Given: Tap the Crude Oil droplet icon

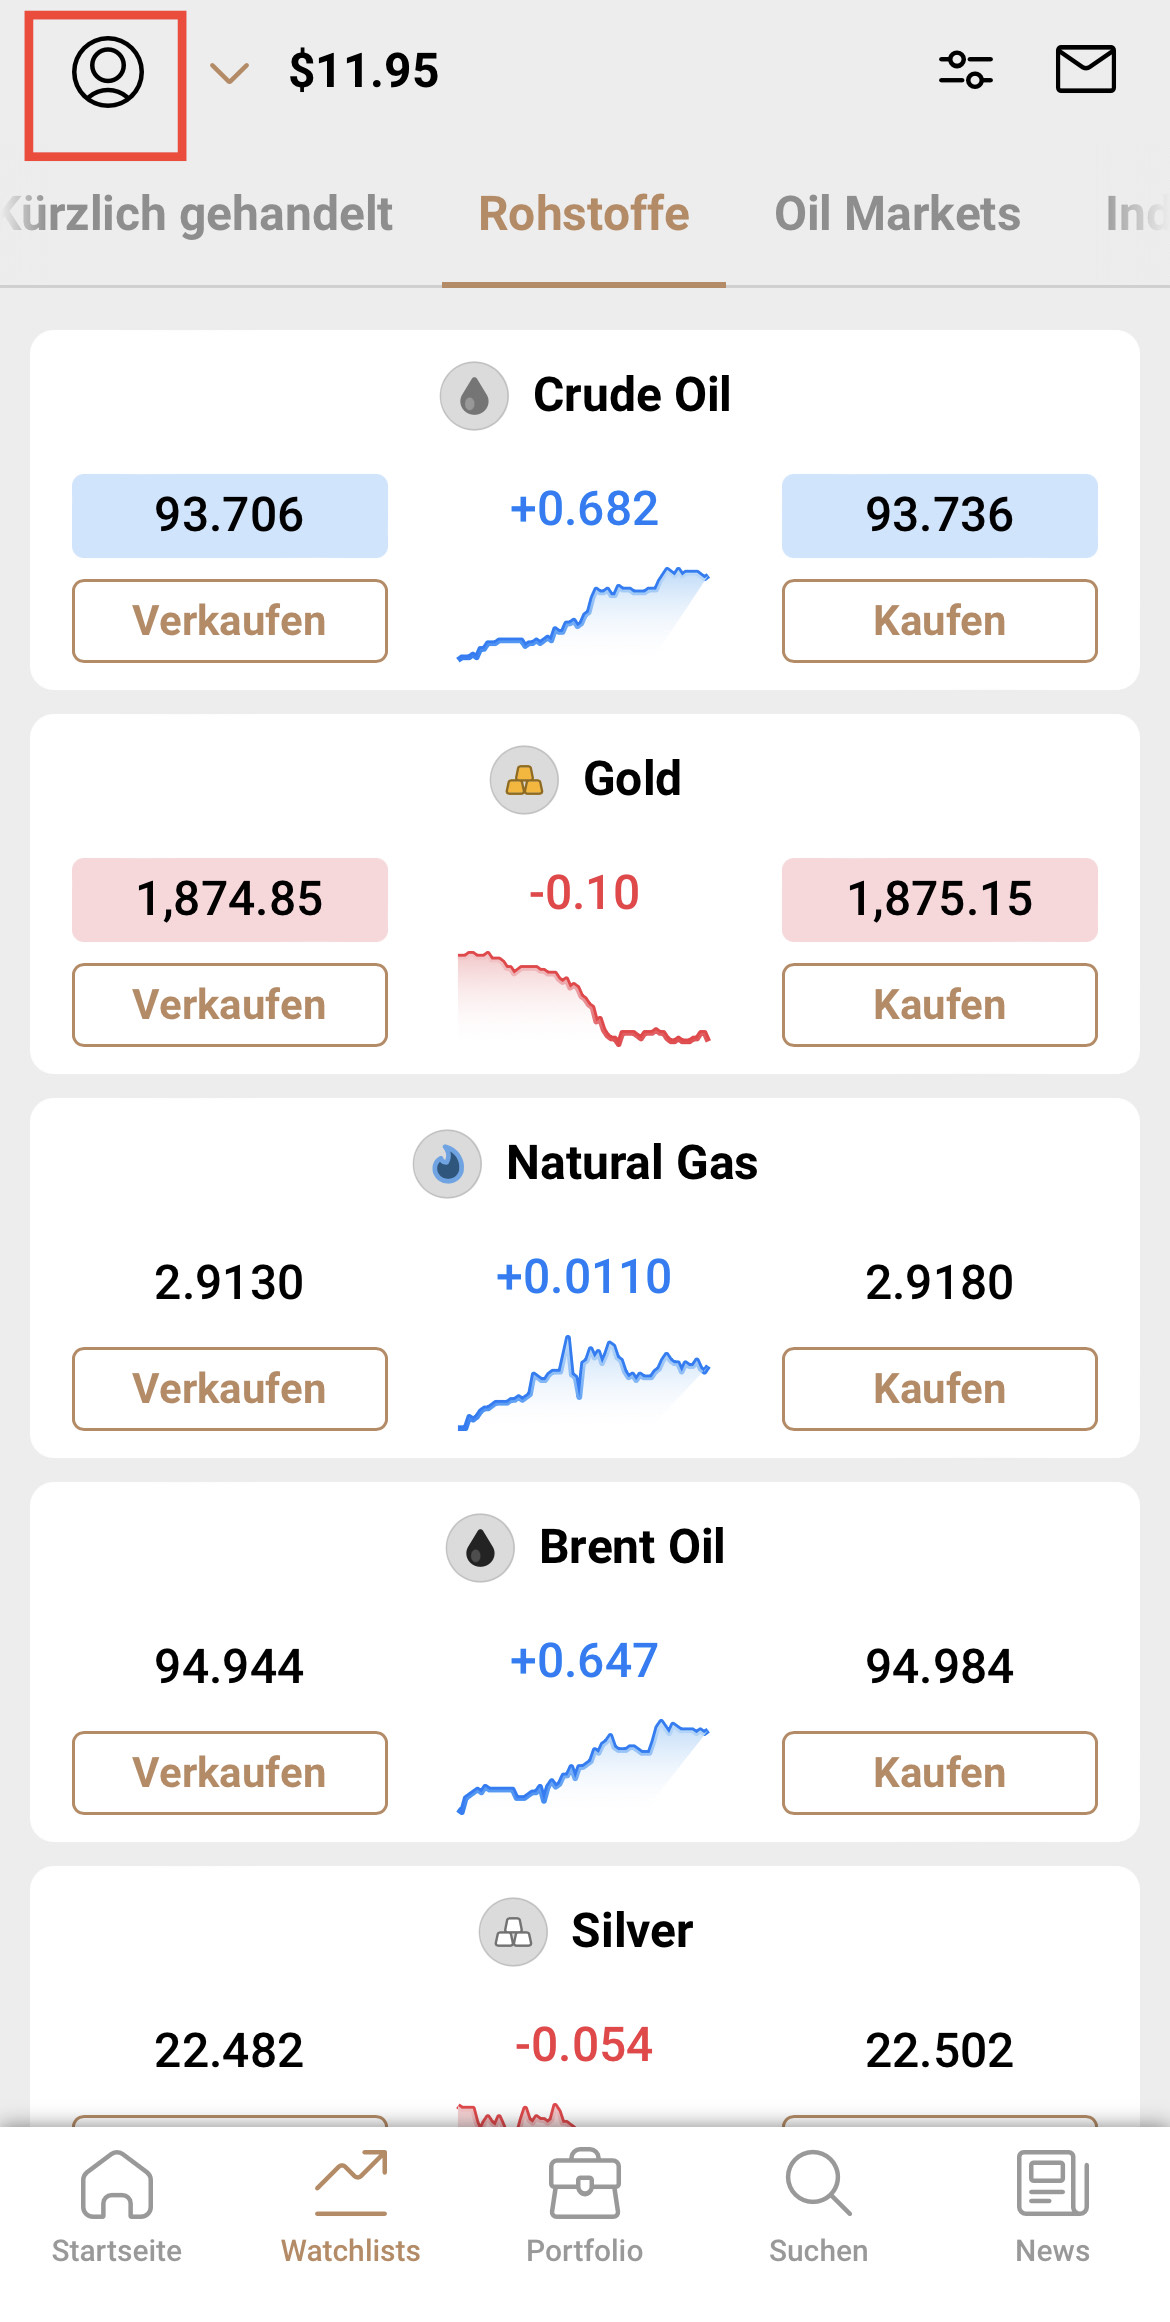Looking at the screenshot, I should click(x=475, y=396).
